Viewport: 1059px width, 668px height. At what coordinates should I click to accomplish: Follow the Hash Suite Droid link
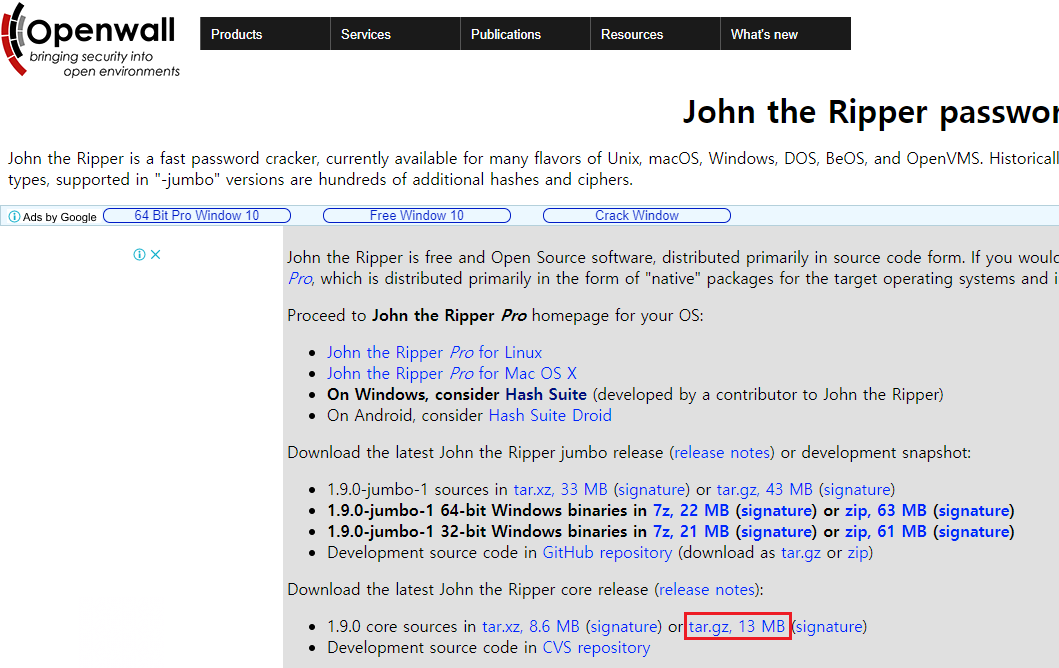point(550,415)
